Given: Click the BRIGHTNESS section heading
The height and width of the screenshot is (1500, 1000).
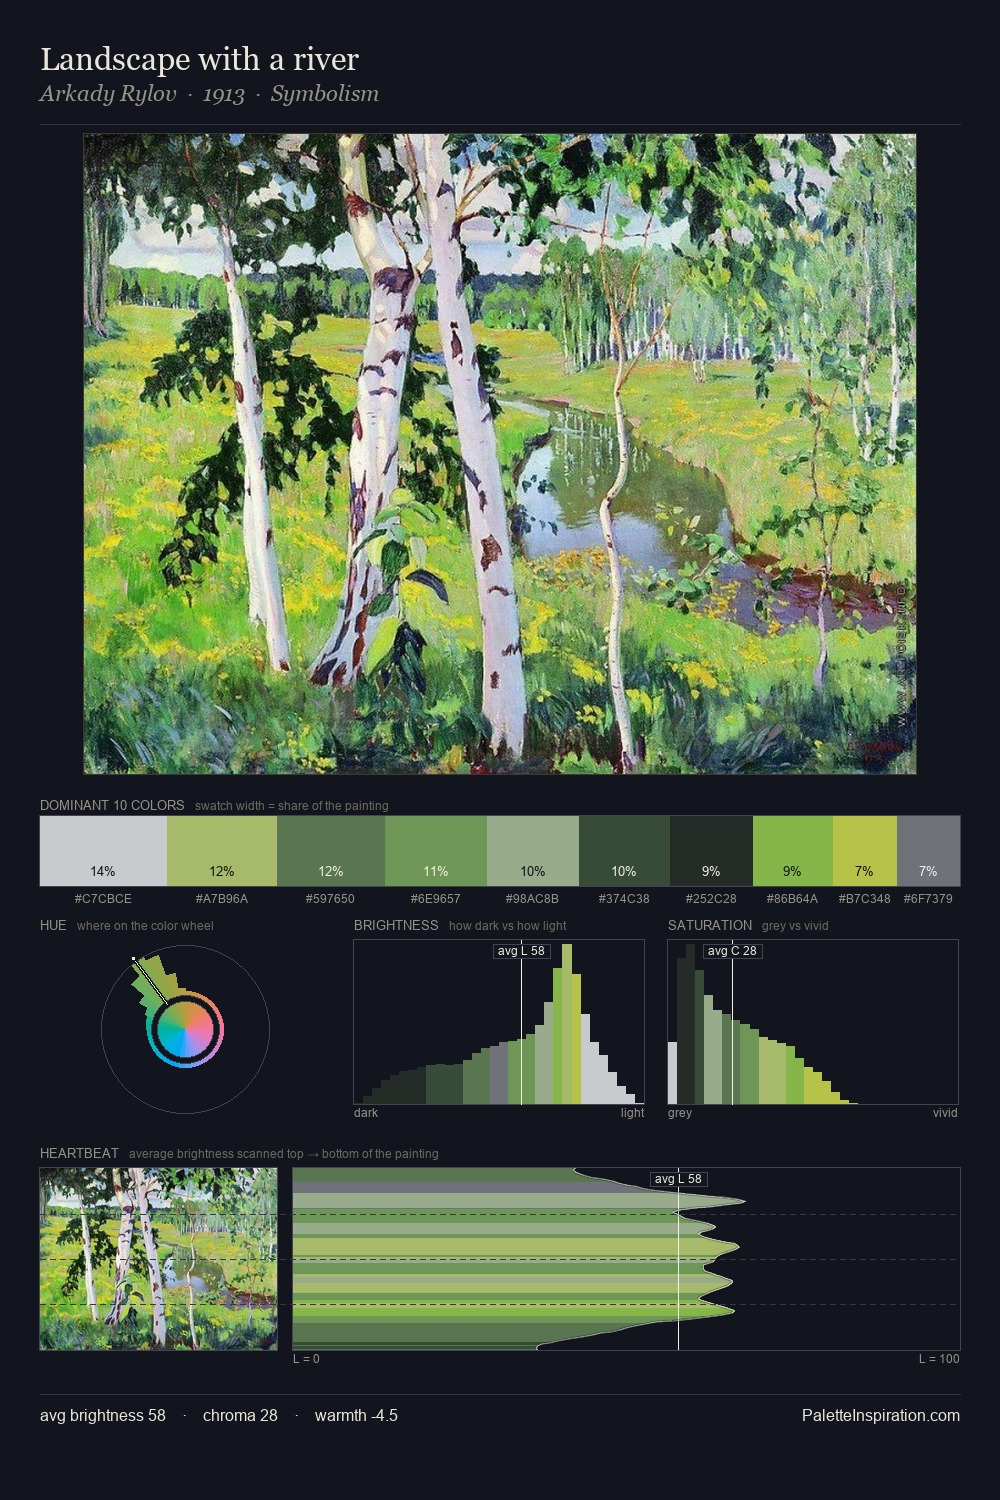Looking at the screenshot, I should [396, 925].
